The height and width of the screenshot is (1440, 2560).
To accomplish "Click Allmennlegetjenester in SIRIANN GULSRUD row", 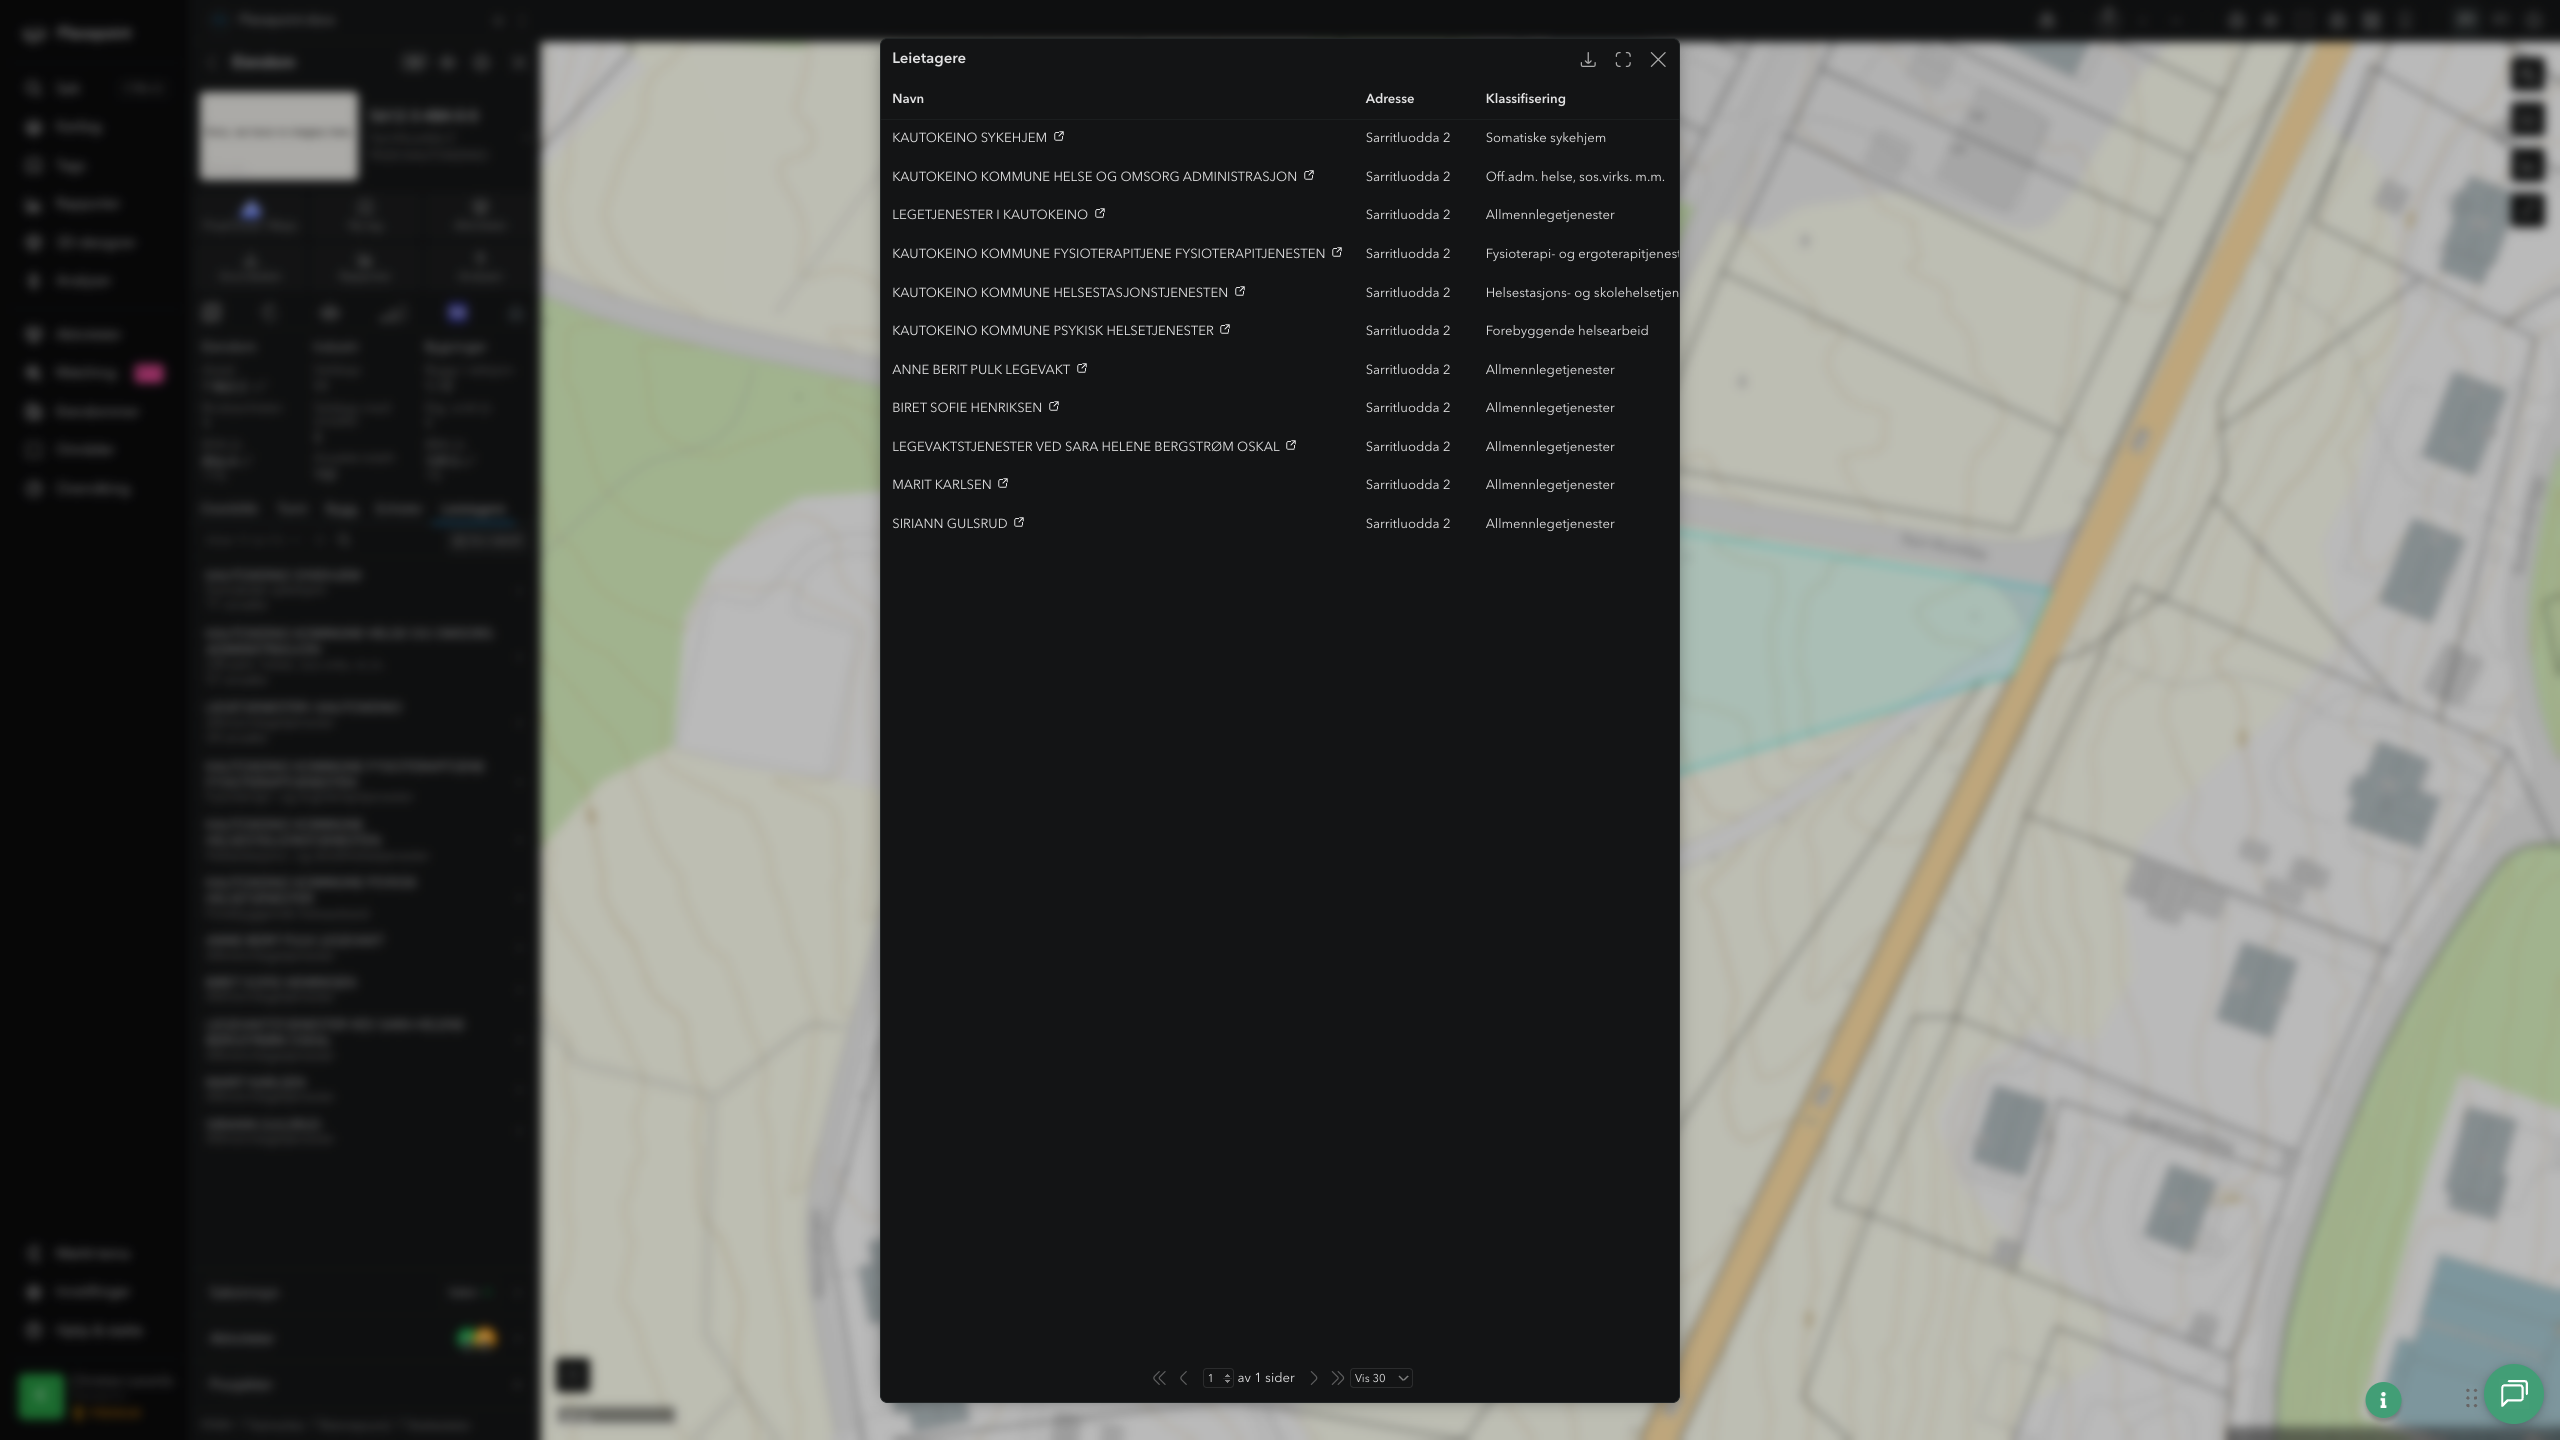I will (1550, 524).
